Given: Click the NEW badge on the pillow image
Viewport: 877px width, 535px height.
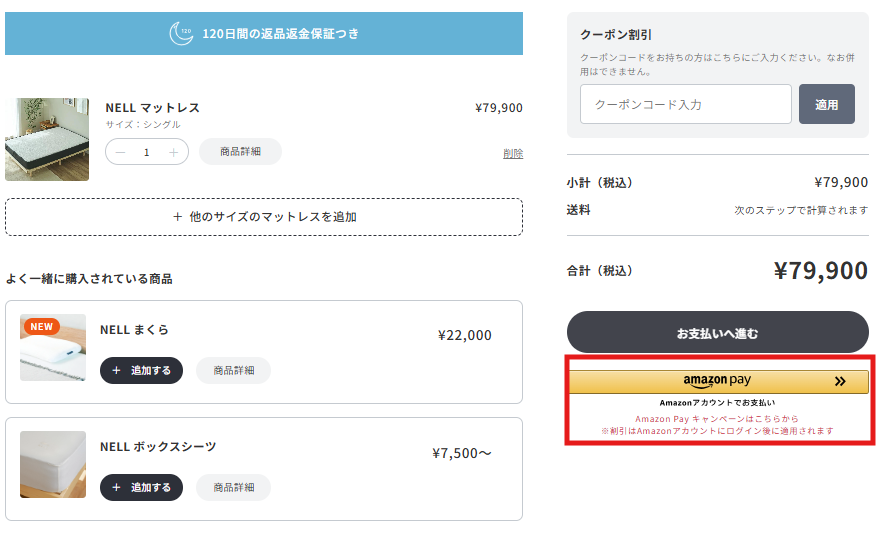Looking at the screenshot, I should [42, 326].
